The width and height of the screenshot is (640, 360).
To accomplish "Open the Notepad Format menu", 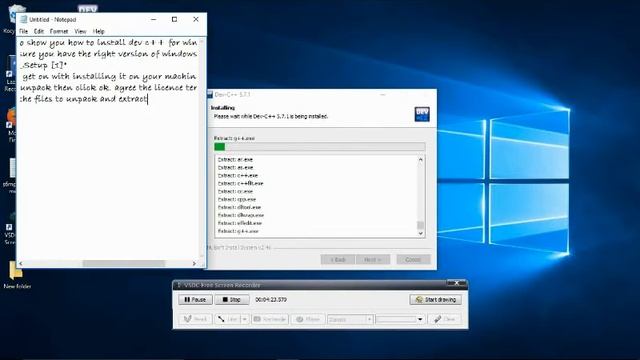I will point(59,31).
